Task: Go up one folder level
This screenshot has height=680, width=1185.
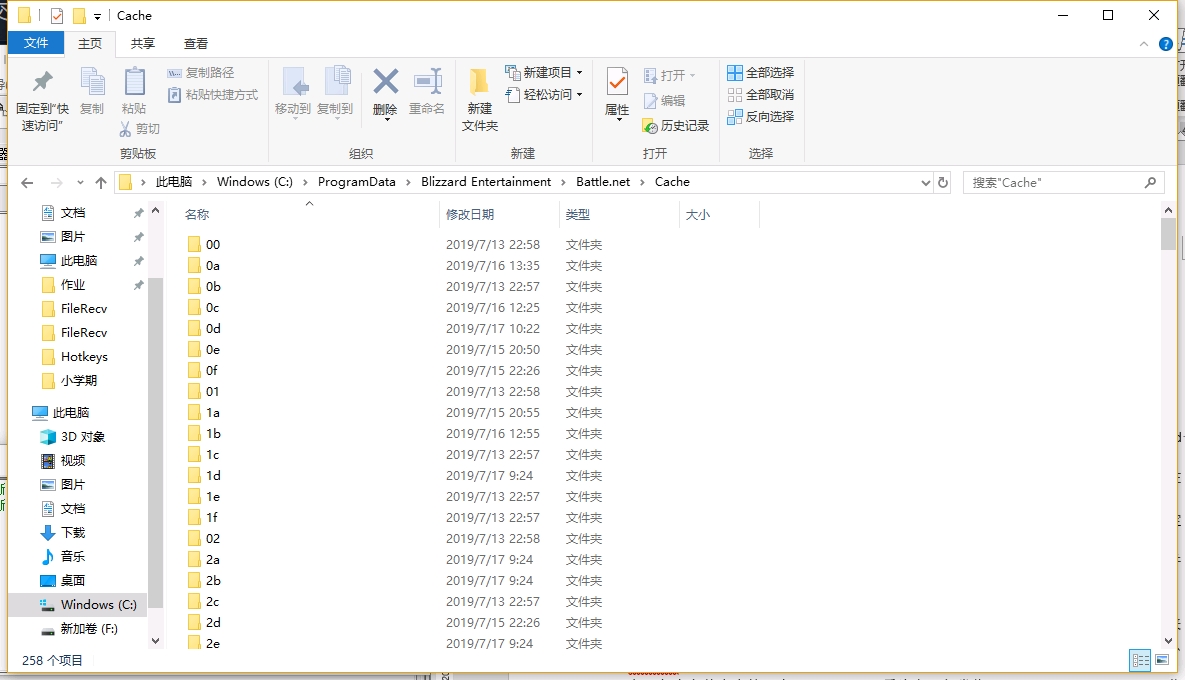Action: coord(101,182)
